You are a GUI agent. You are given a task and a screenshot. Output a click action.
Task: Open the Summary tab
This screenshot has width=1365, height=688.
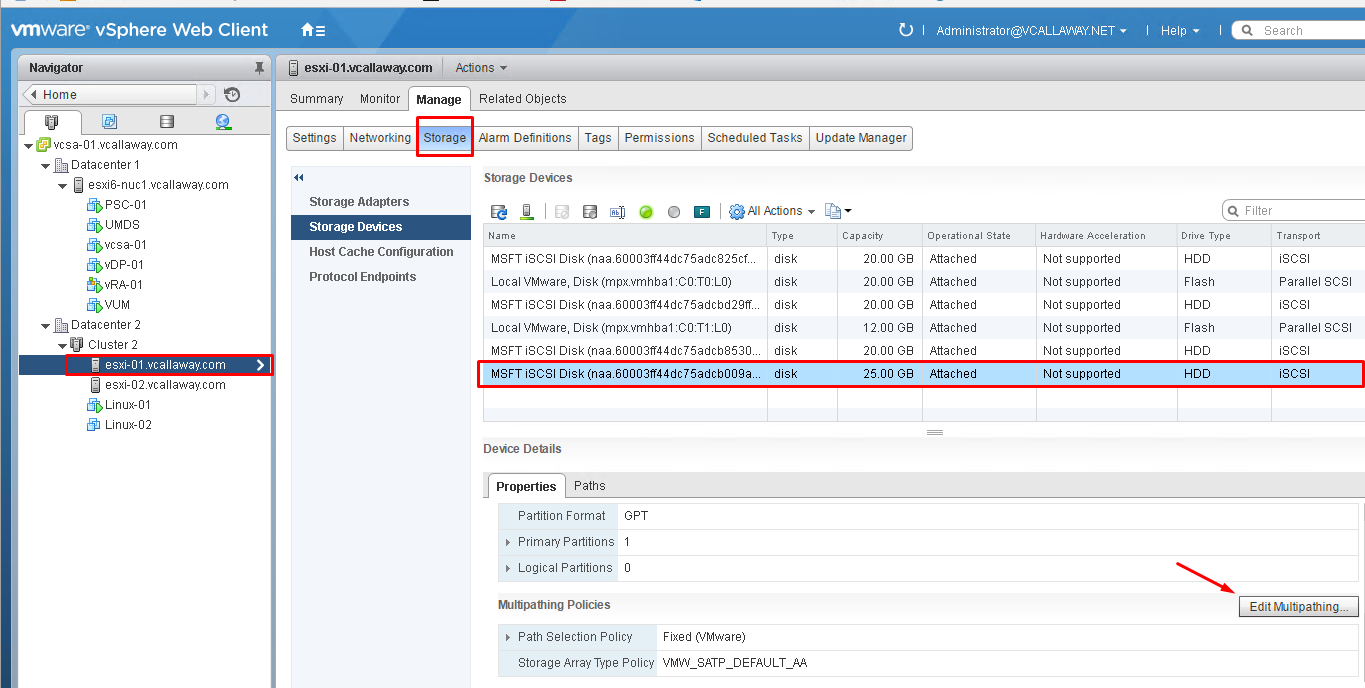click(x=317, y=99)
